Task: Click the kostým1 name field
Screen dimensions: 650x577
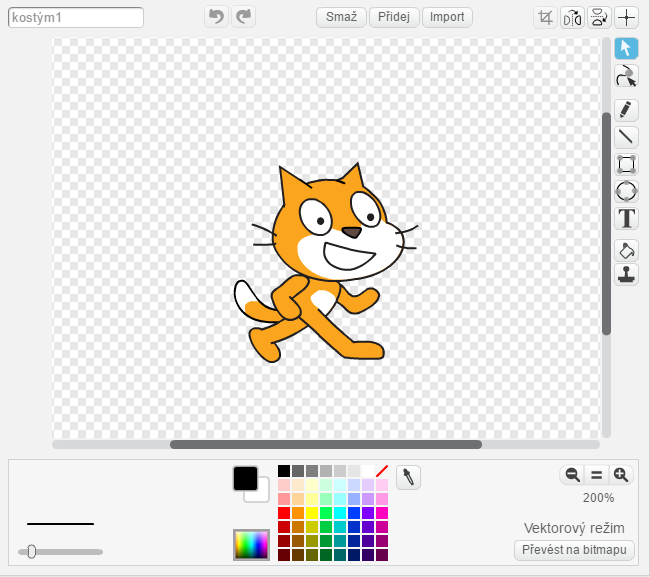Action: [76, 17]
